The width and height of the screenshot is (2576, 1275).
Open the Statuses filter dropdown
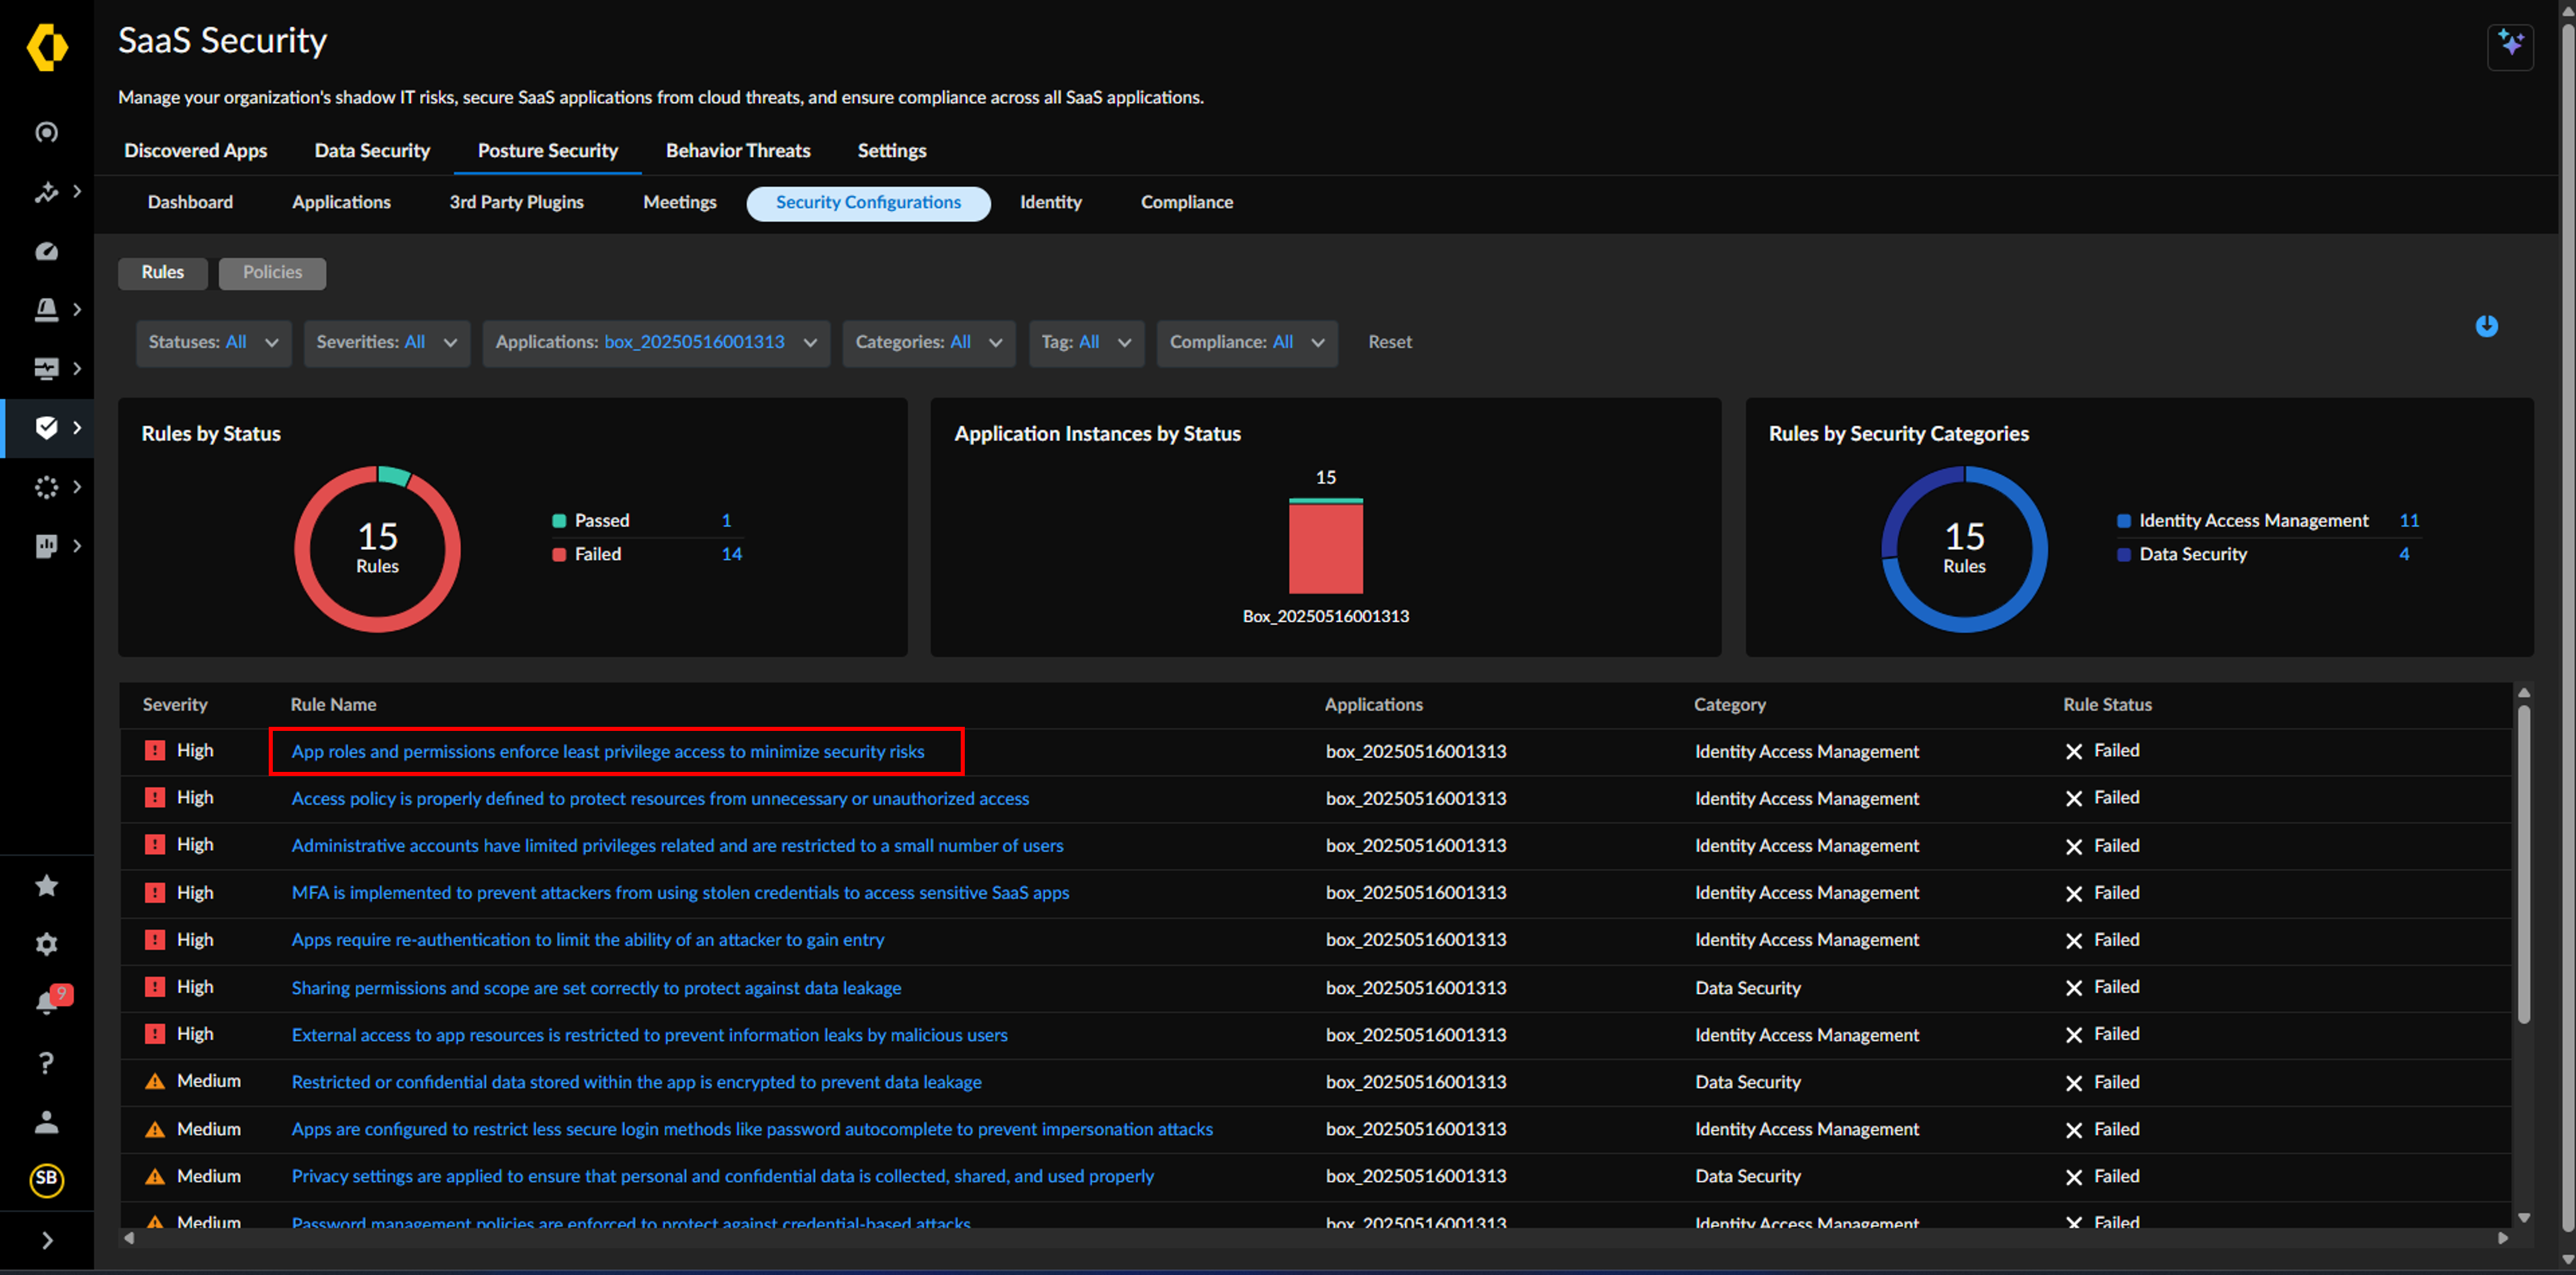[213, 342]
